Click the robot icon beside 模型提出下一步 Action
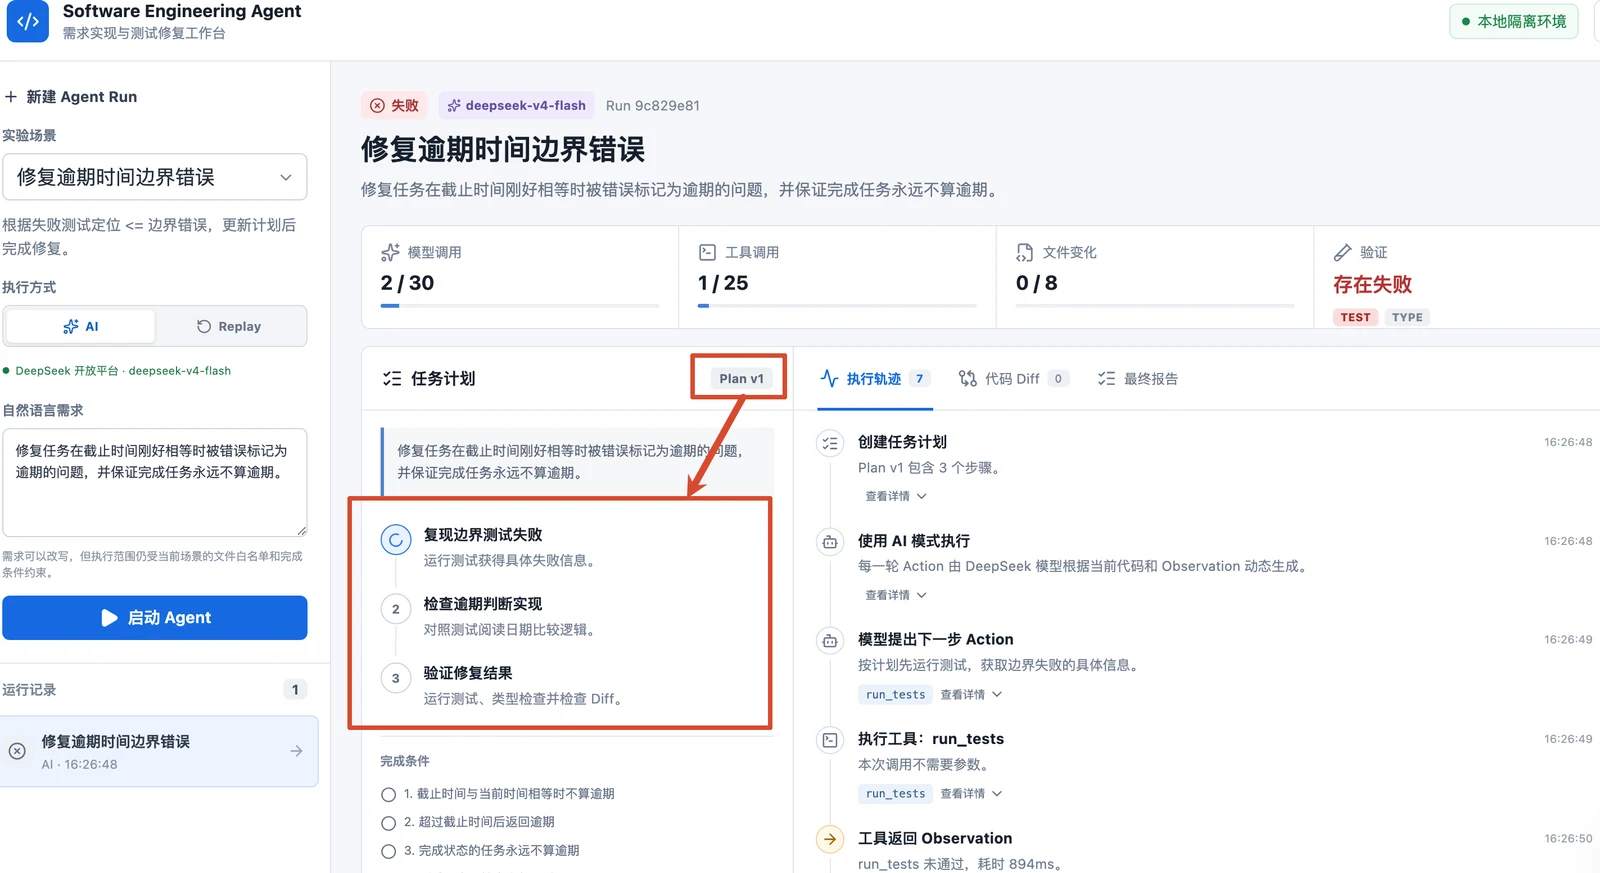Screen dimensions: 1600x873 tap(829, 641)
